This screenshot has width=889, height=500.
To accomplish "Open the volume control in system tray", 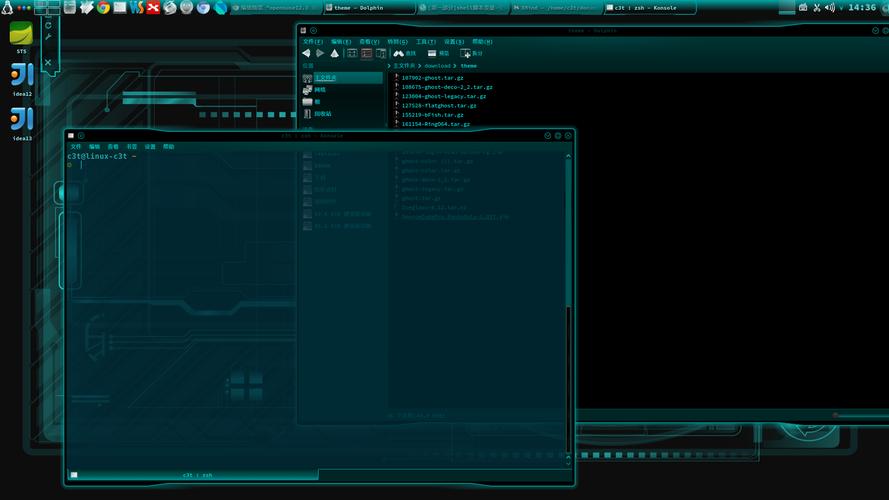I will (830, 7).
